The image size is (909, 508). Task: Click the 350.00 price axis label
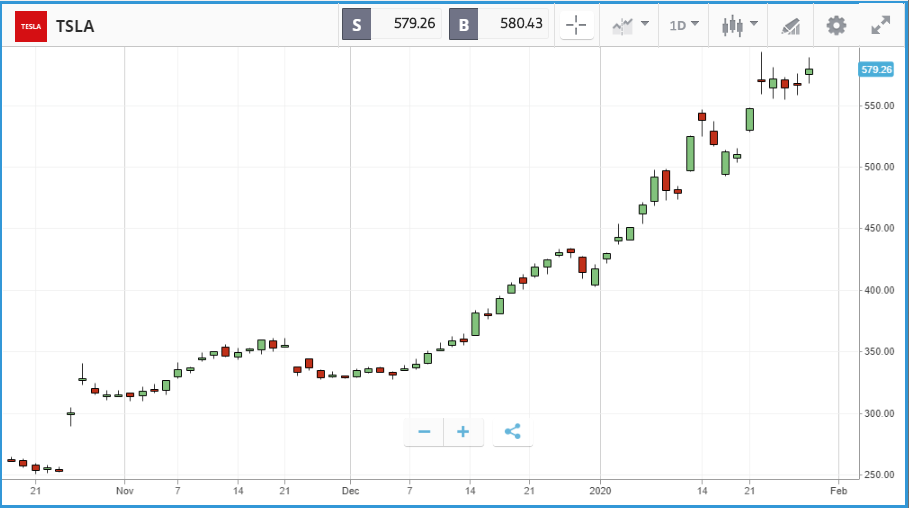click(880, 351)
